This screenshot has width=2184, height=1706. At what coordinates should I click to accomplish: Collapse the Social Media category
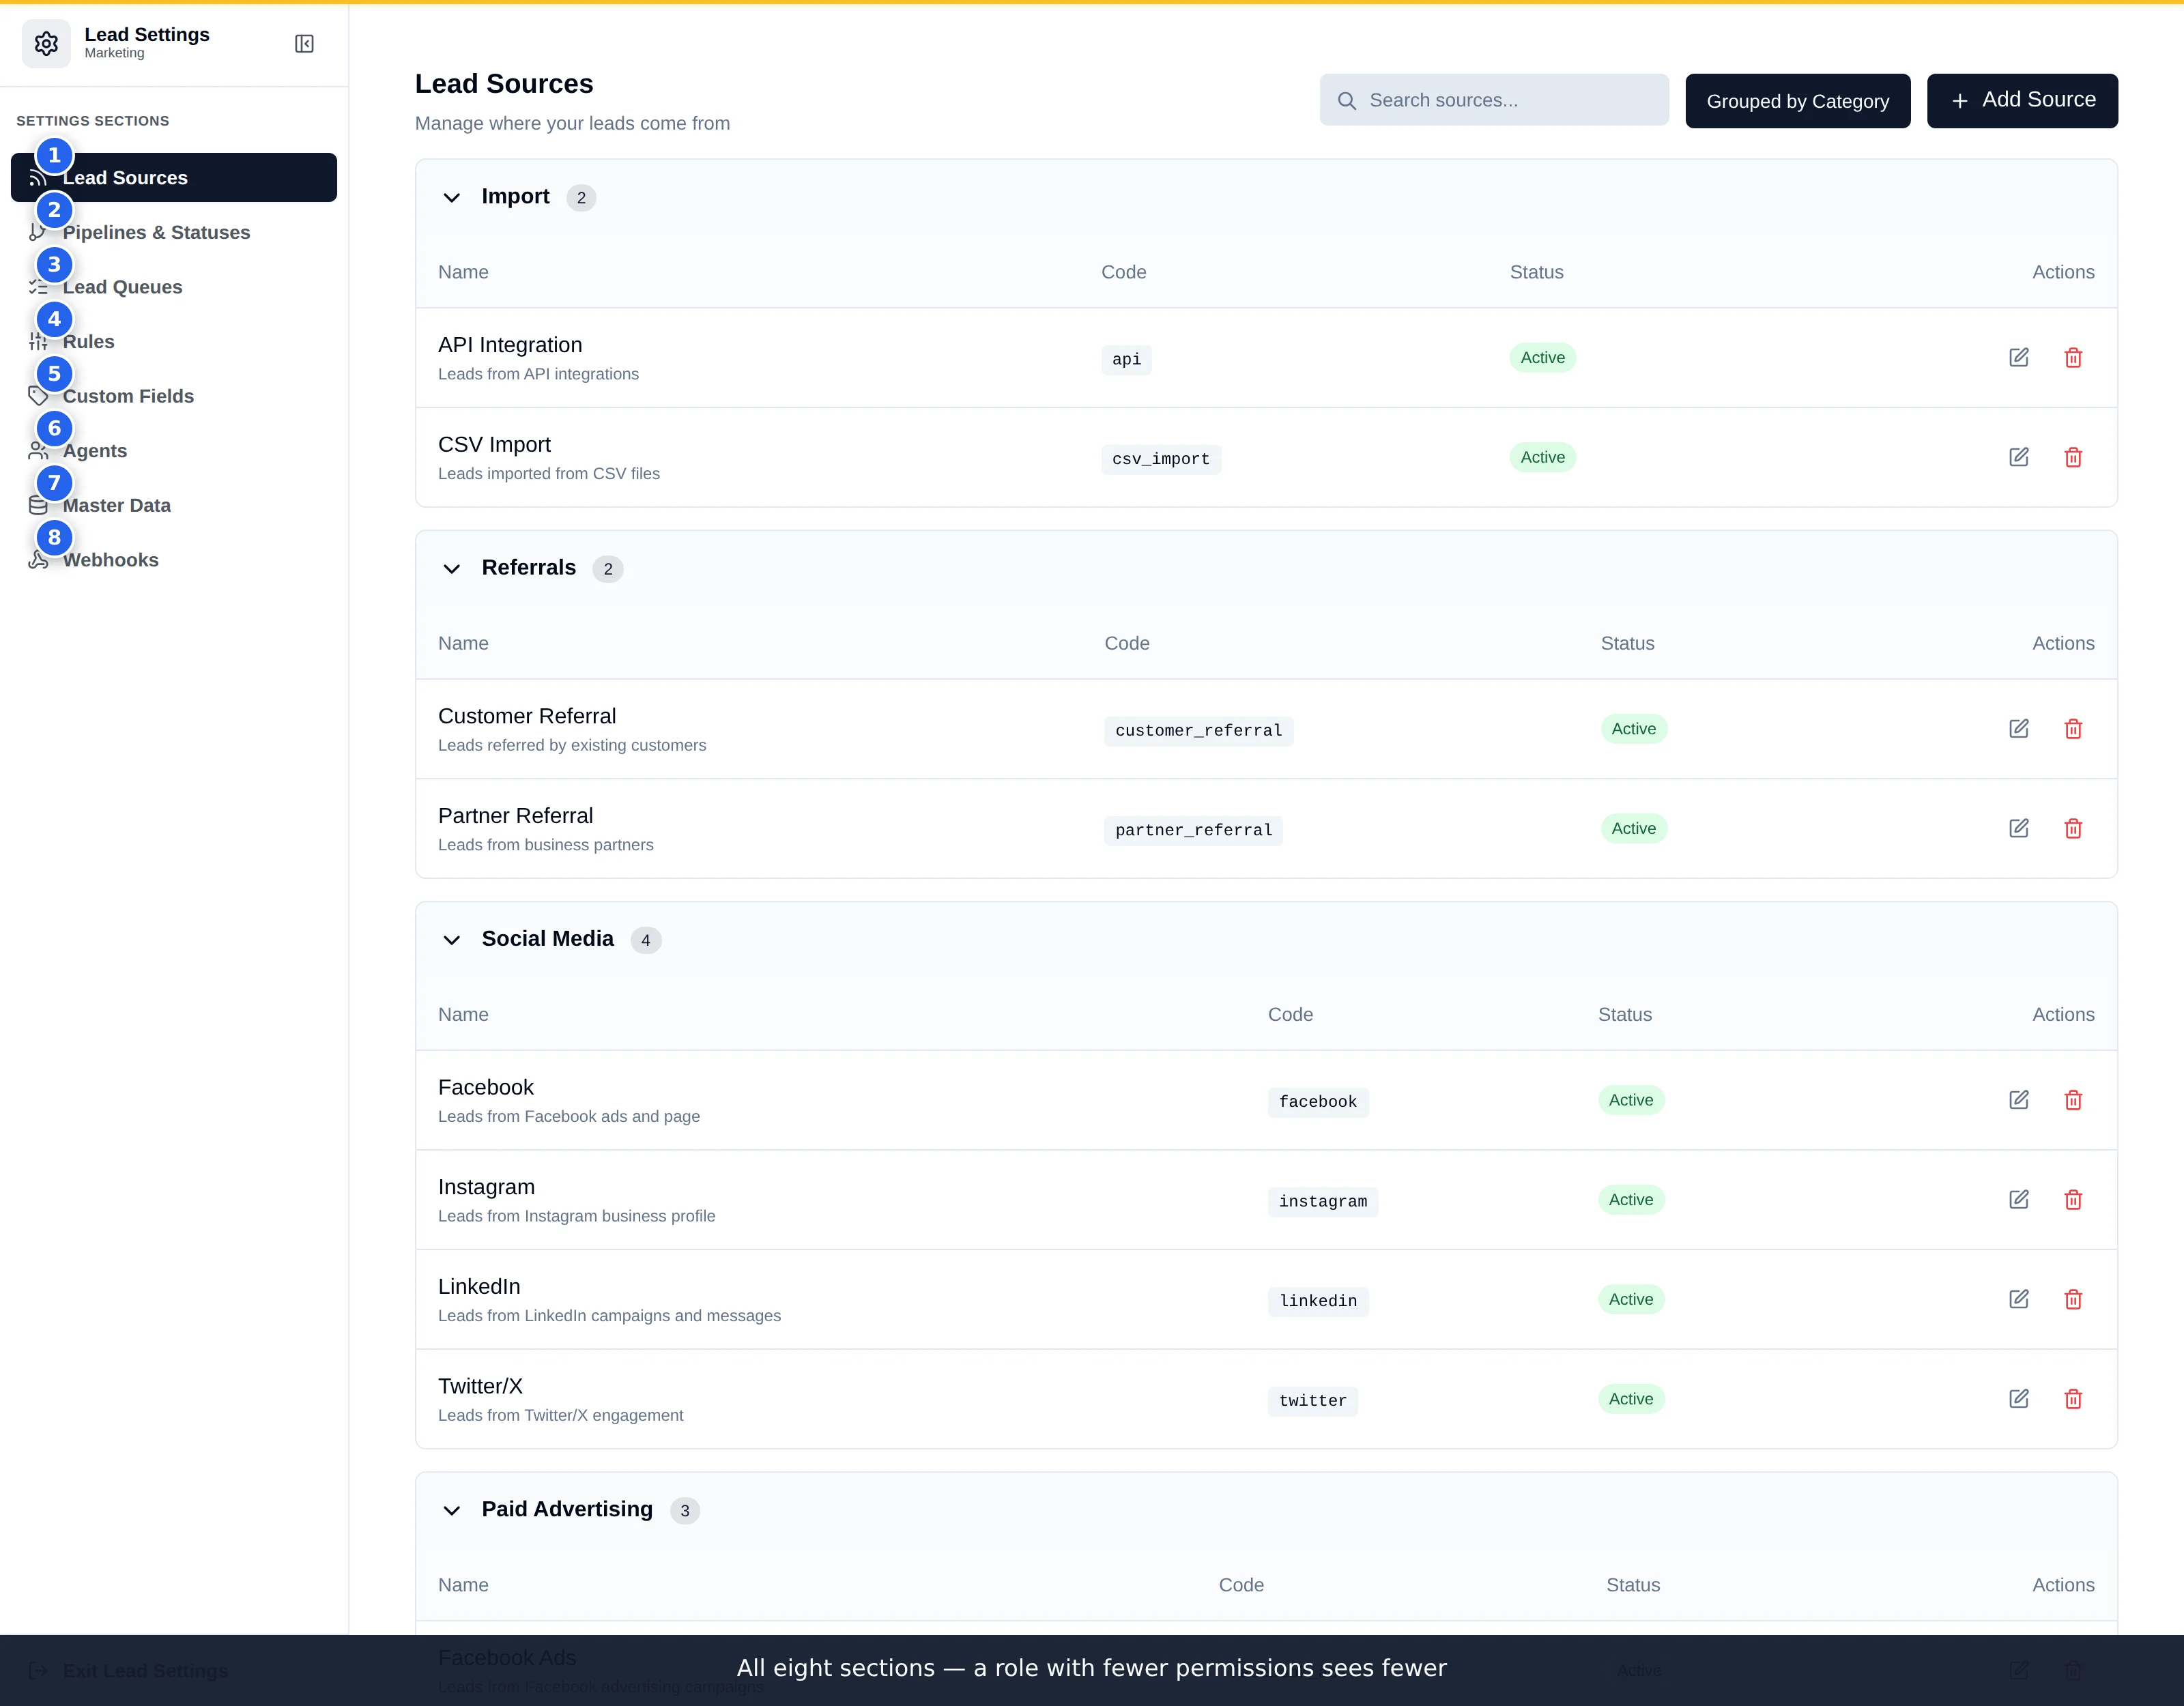pyautogui.click(x=452, y=940)
